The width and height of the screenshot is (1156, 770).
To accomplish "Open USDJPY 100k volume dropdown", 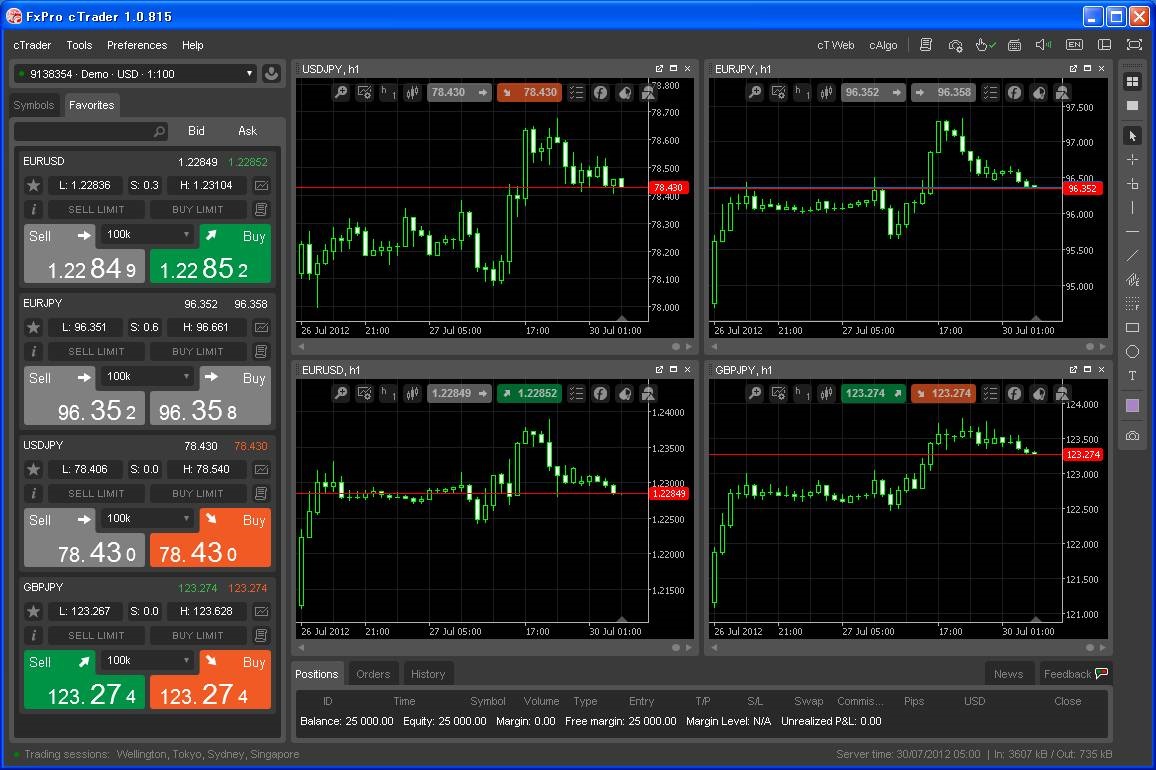I will click(148, 518).
